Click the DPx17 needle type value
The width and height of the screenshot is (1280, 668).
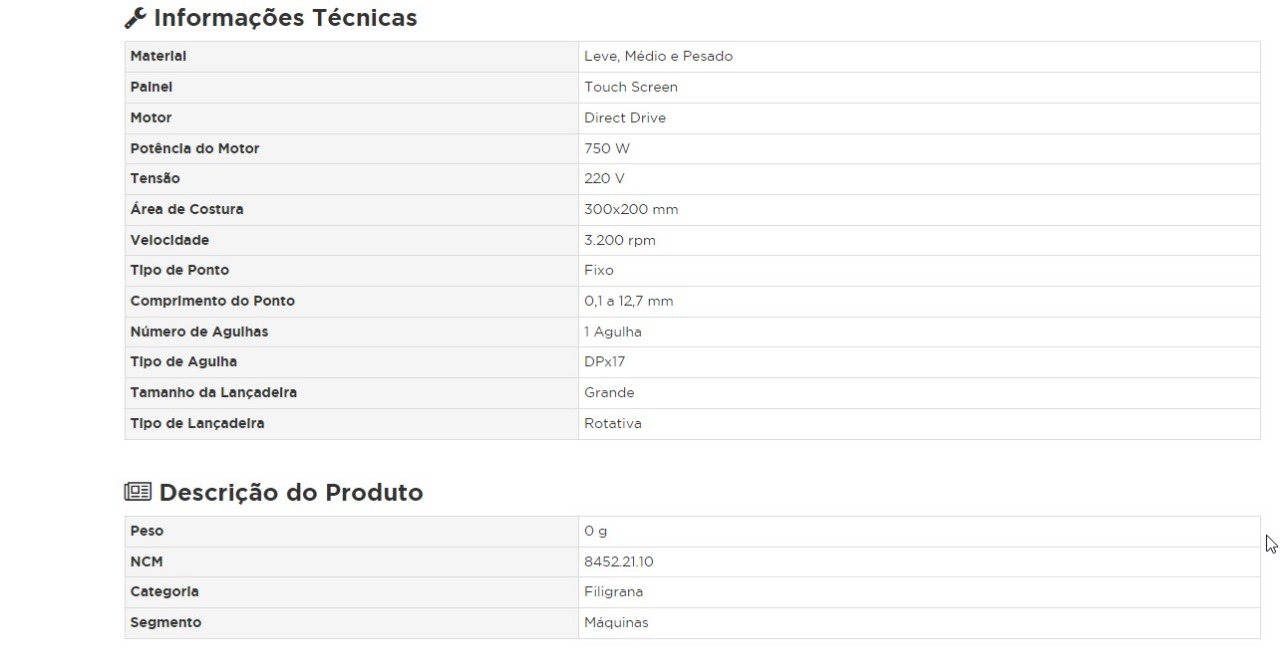[605, 362]
